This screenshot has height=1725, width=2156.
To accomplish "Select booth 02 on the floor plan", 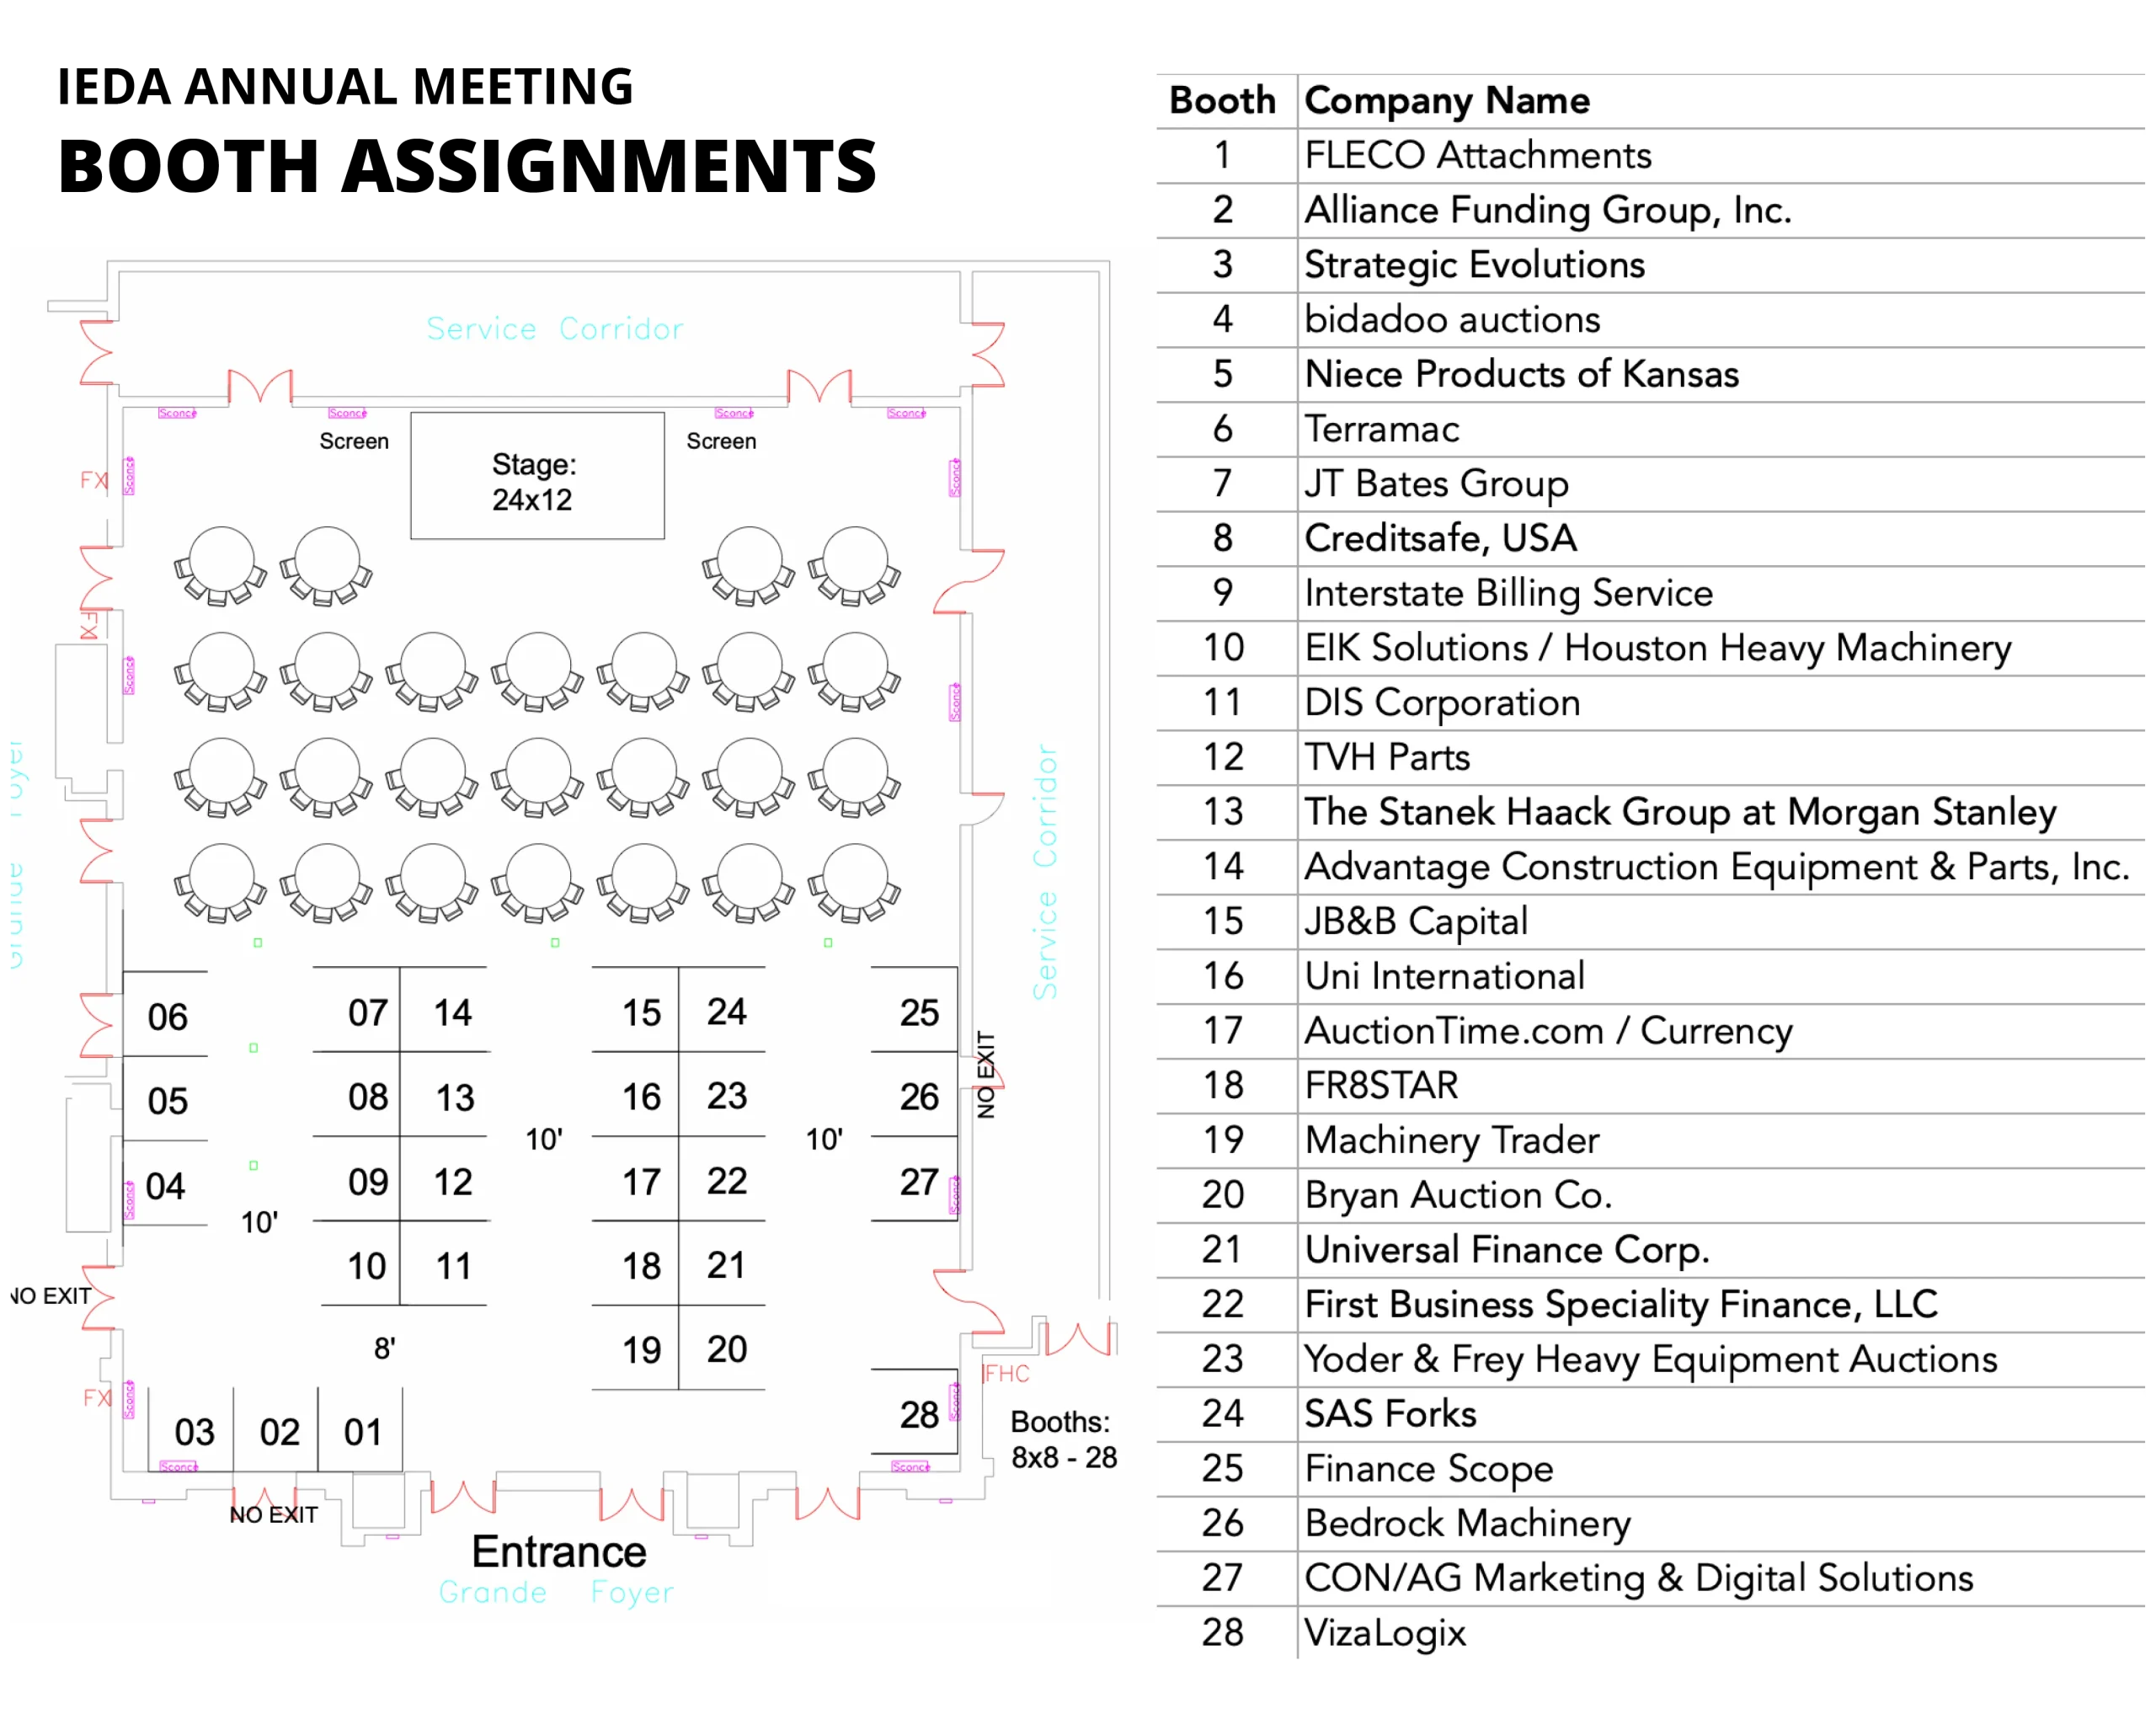I will point(279,1432).
